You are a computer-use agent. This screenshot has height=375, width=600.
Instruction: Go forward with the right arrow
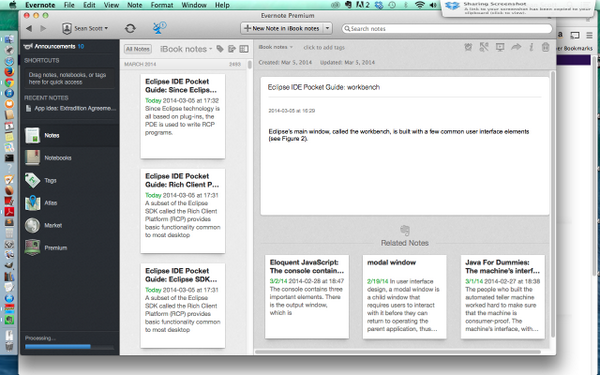[43, 28]
